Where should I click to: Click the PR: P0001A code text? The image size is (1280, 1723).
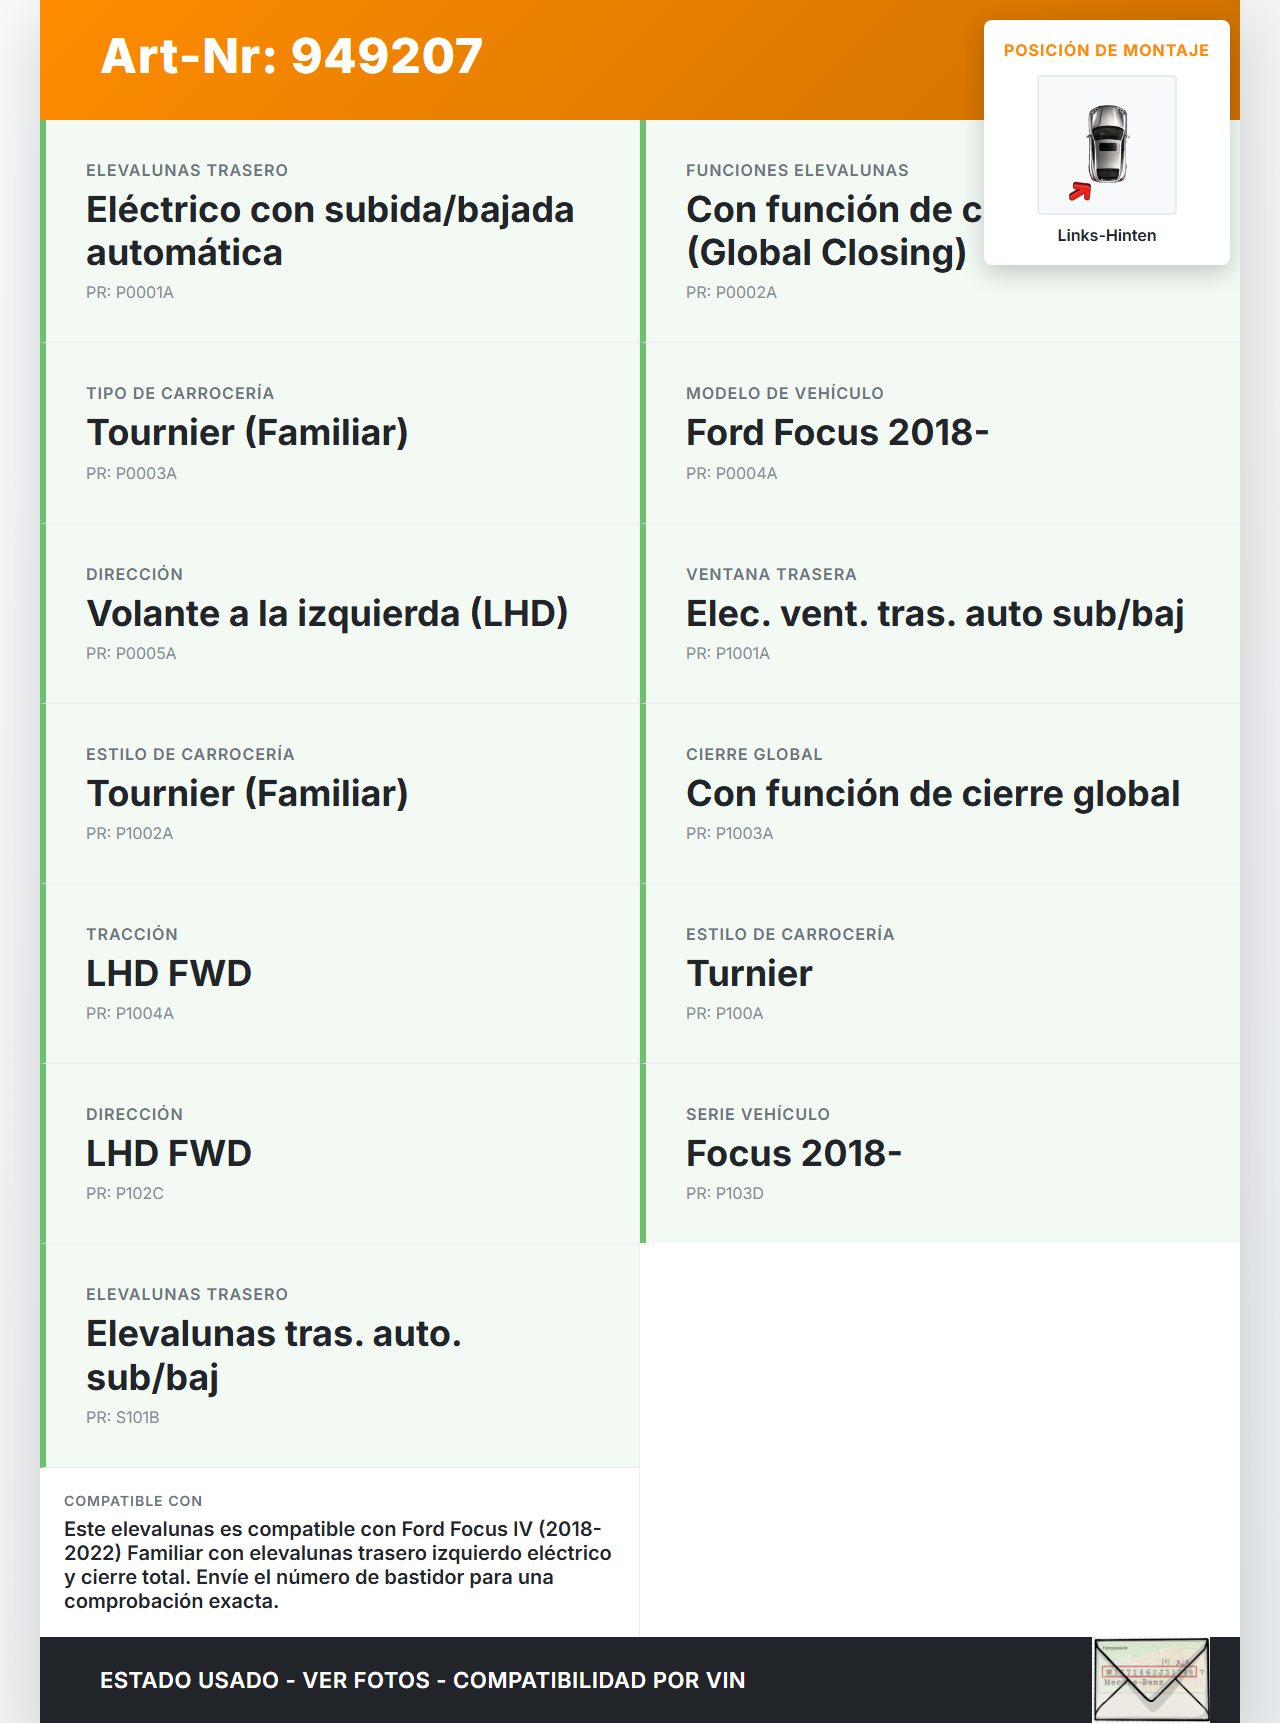[x=130, y=293]
